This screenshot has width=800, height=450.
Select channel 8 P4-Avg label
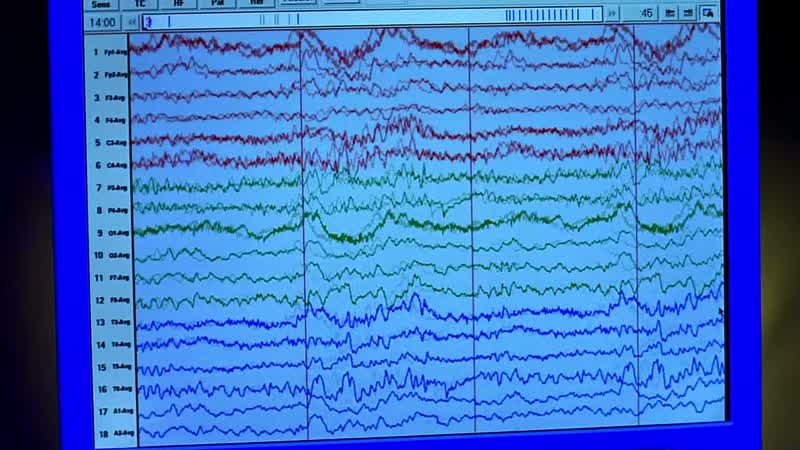point(112,210)
